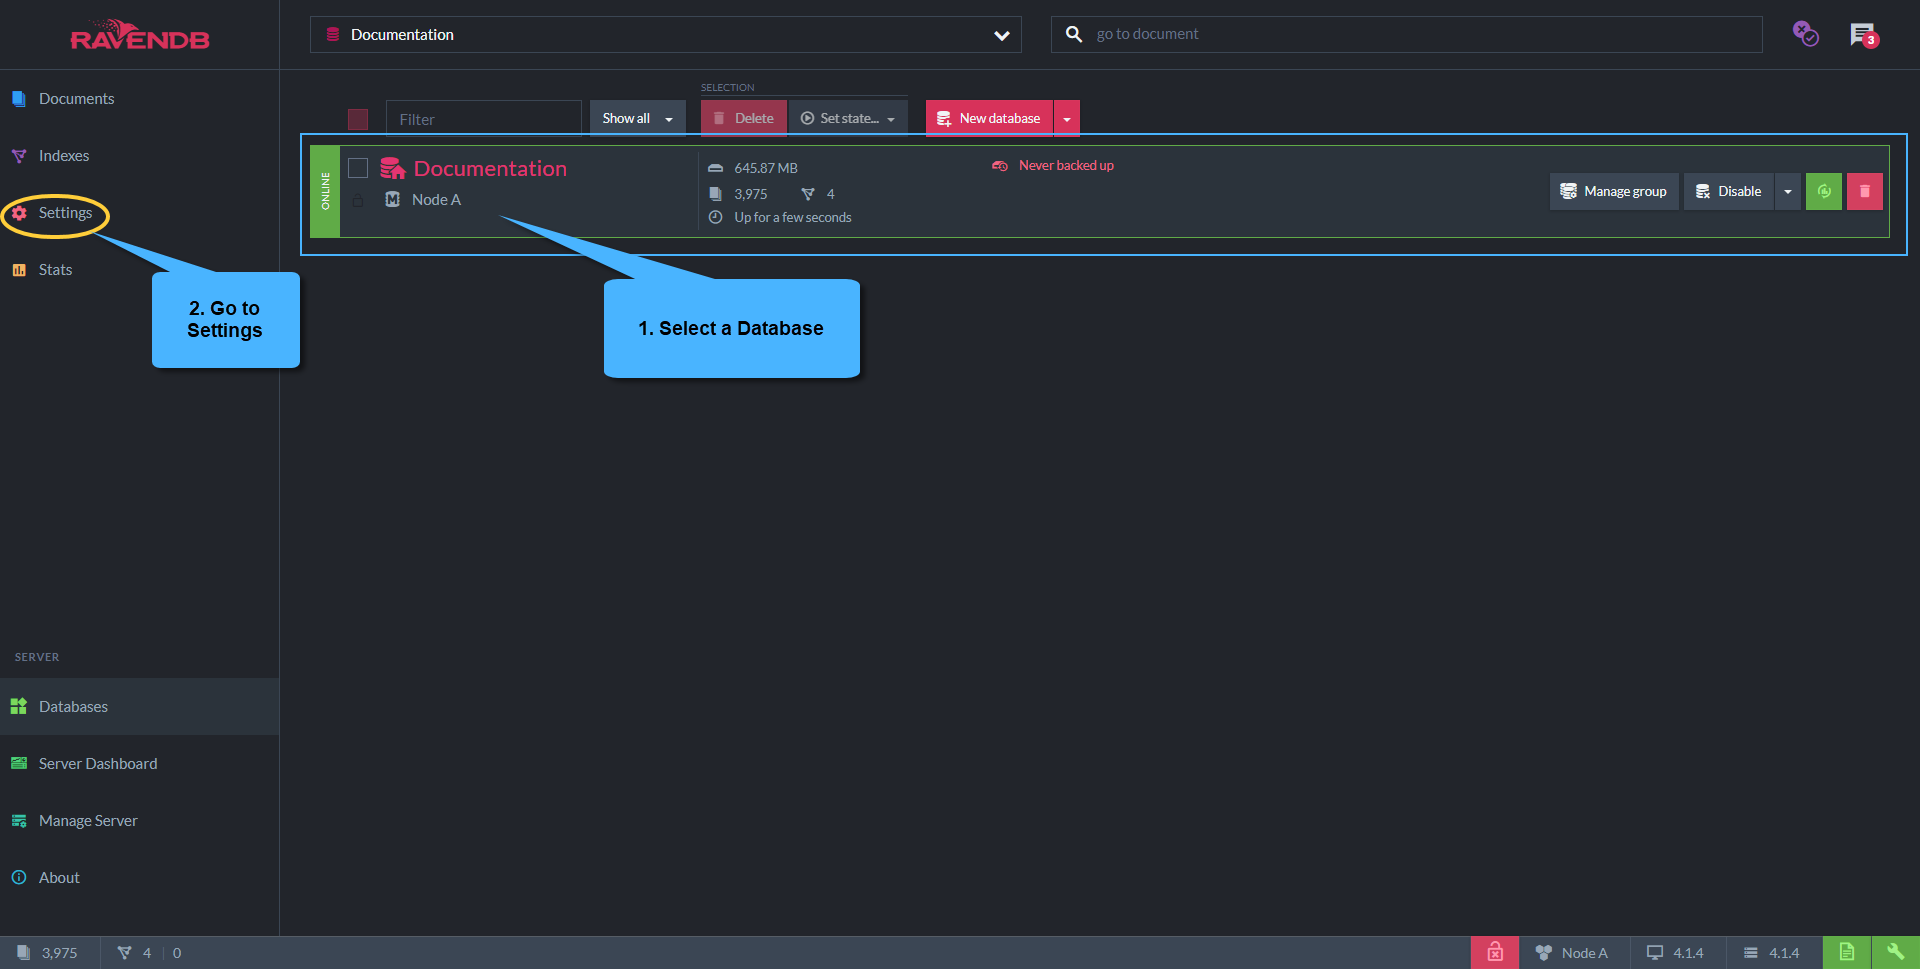The height and width of the screenshot is (969, 1920).
Task: Click the Never backed up link
Action: [1066, 165]
